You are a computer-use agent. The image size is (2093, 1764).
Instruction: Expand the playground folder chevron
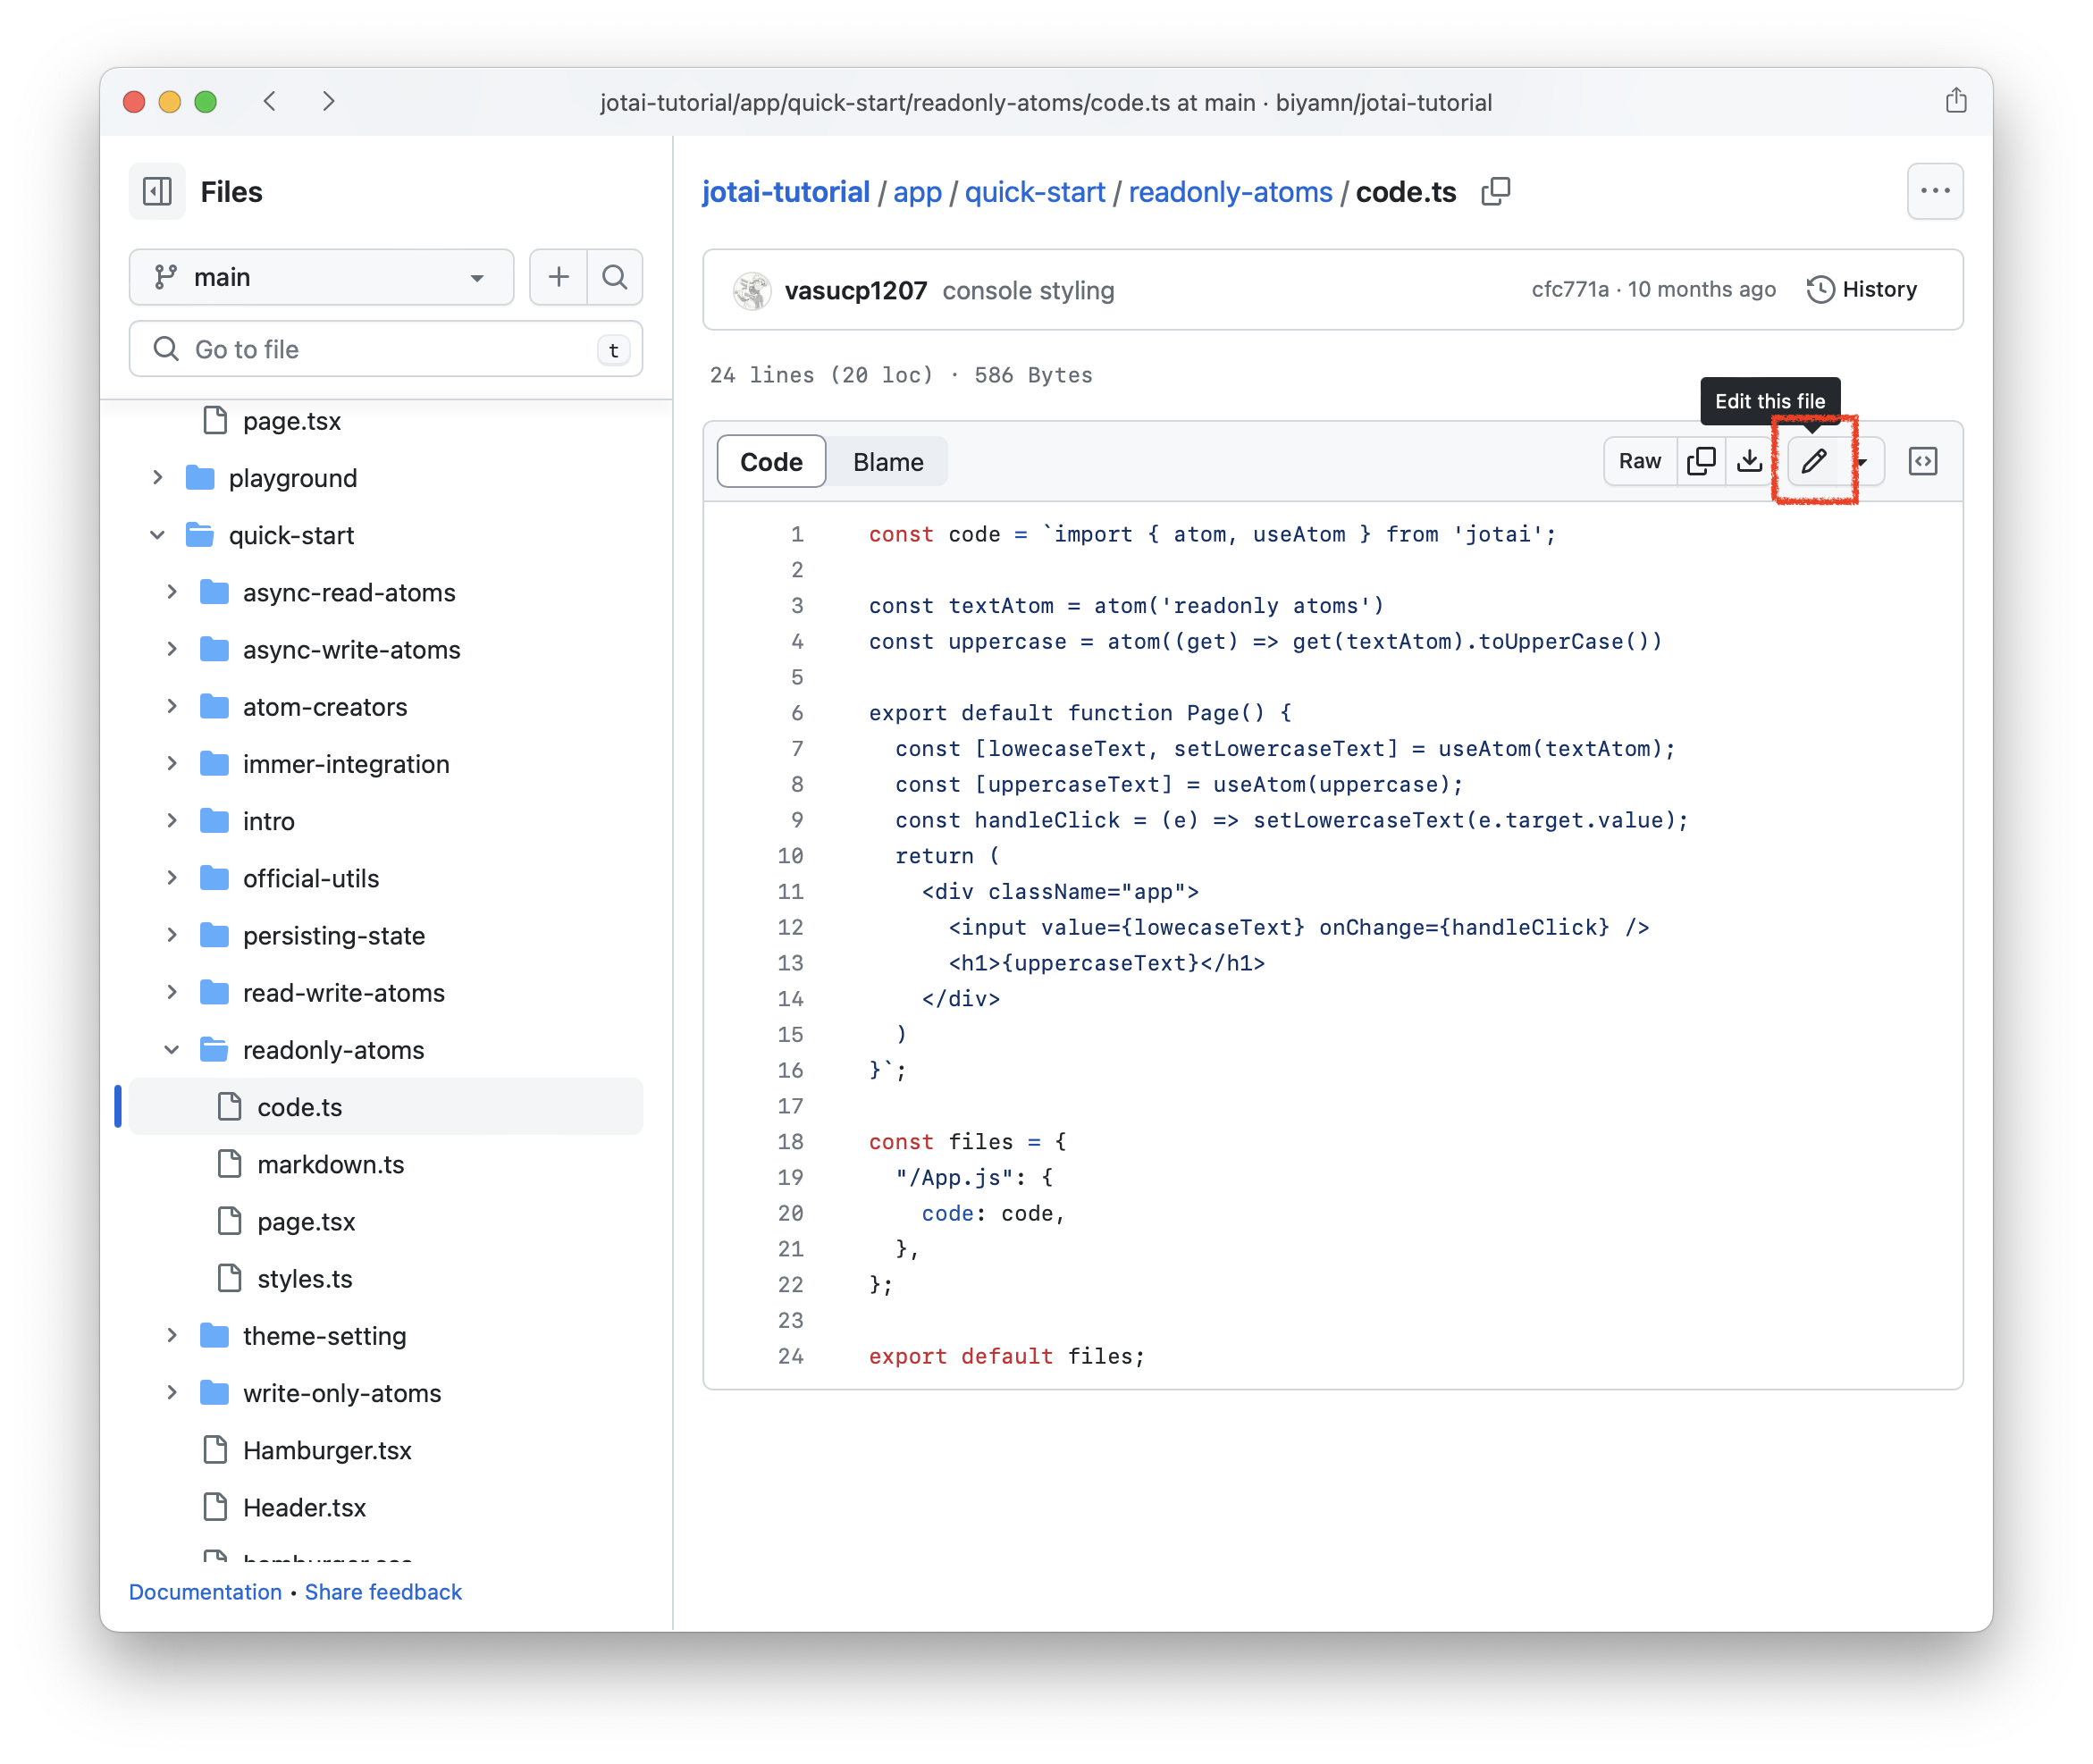[x=157, y=478]
